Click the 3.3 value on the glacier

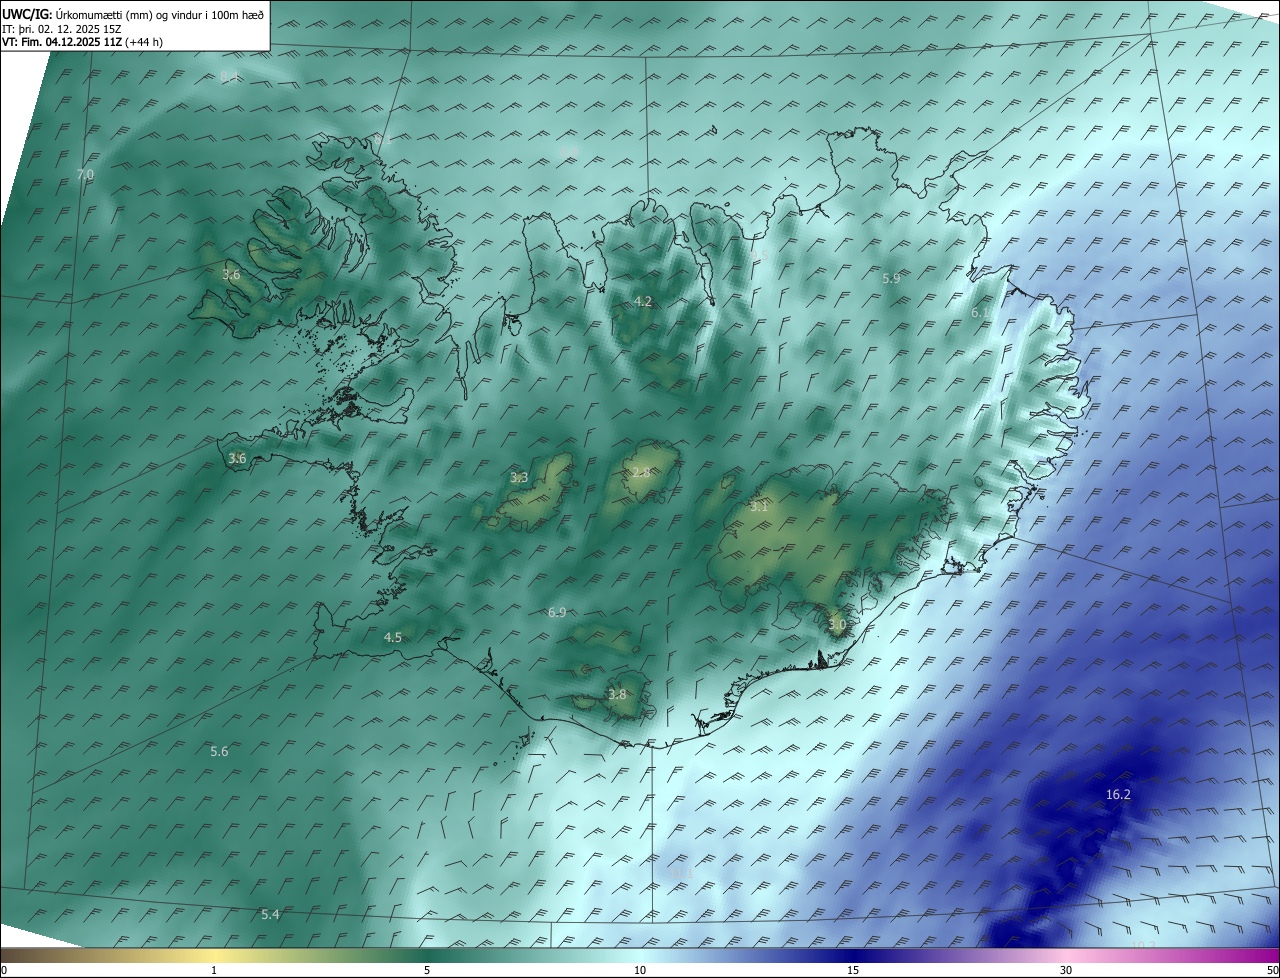coord(519,478)
